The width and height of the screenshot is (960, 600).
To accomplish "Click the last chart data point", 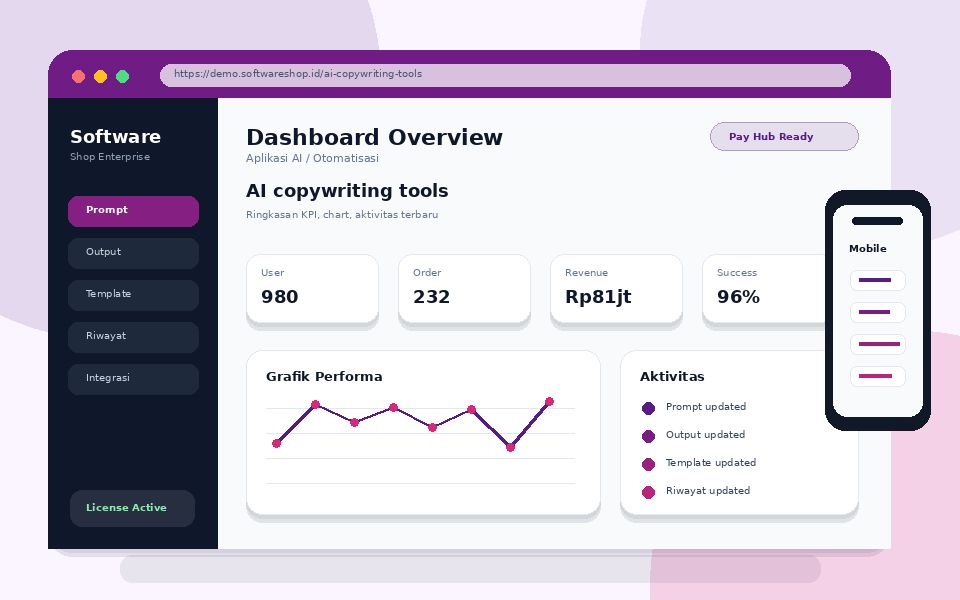I will pos(549,402).
